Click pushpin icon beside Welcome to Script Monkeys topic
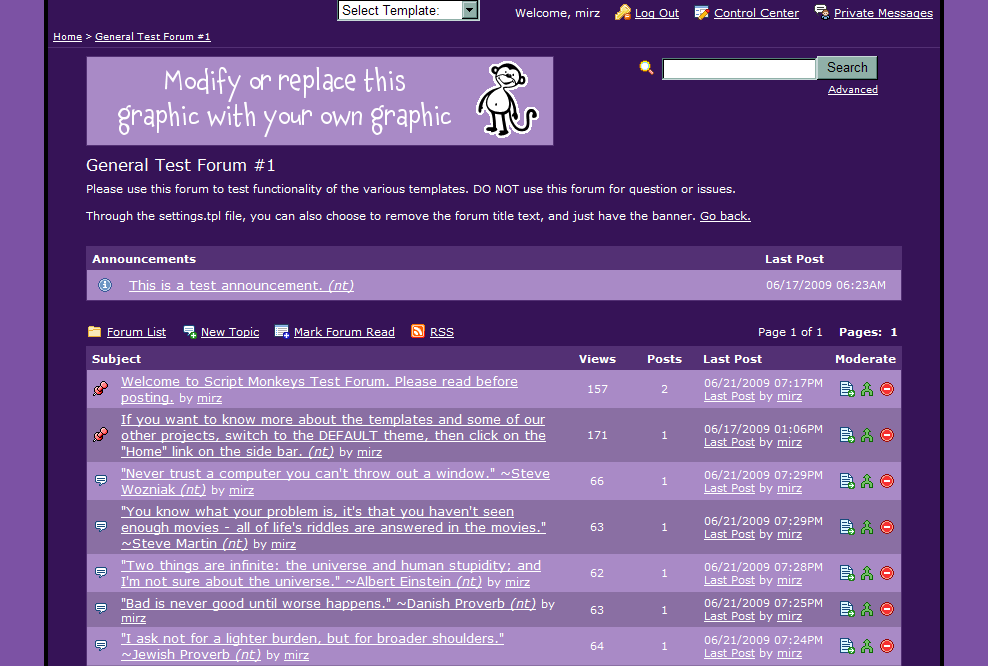 tap(100, 389)
